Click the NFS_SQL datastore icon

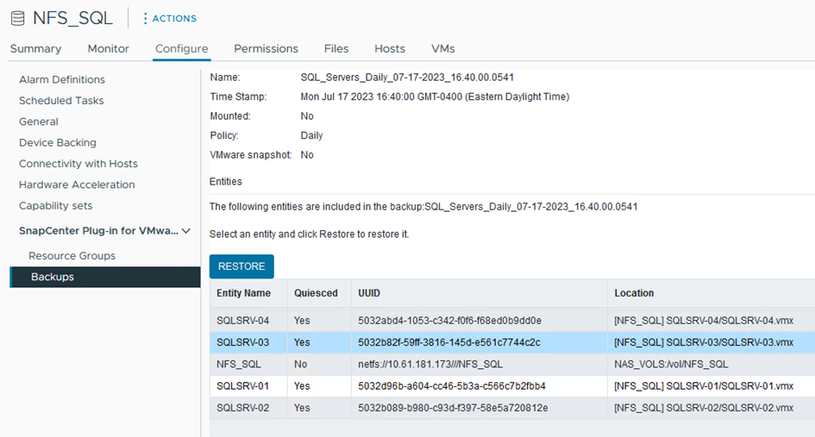(17, 18)
